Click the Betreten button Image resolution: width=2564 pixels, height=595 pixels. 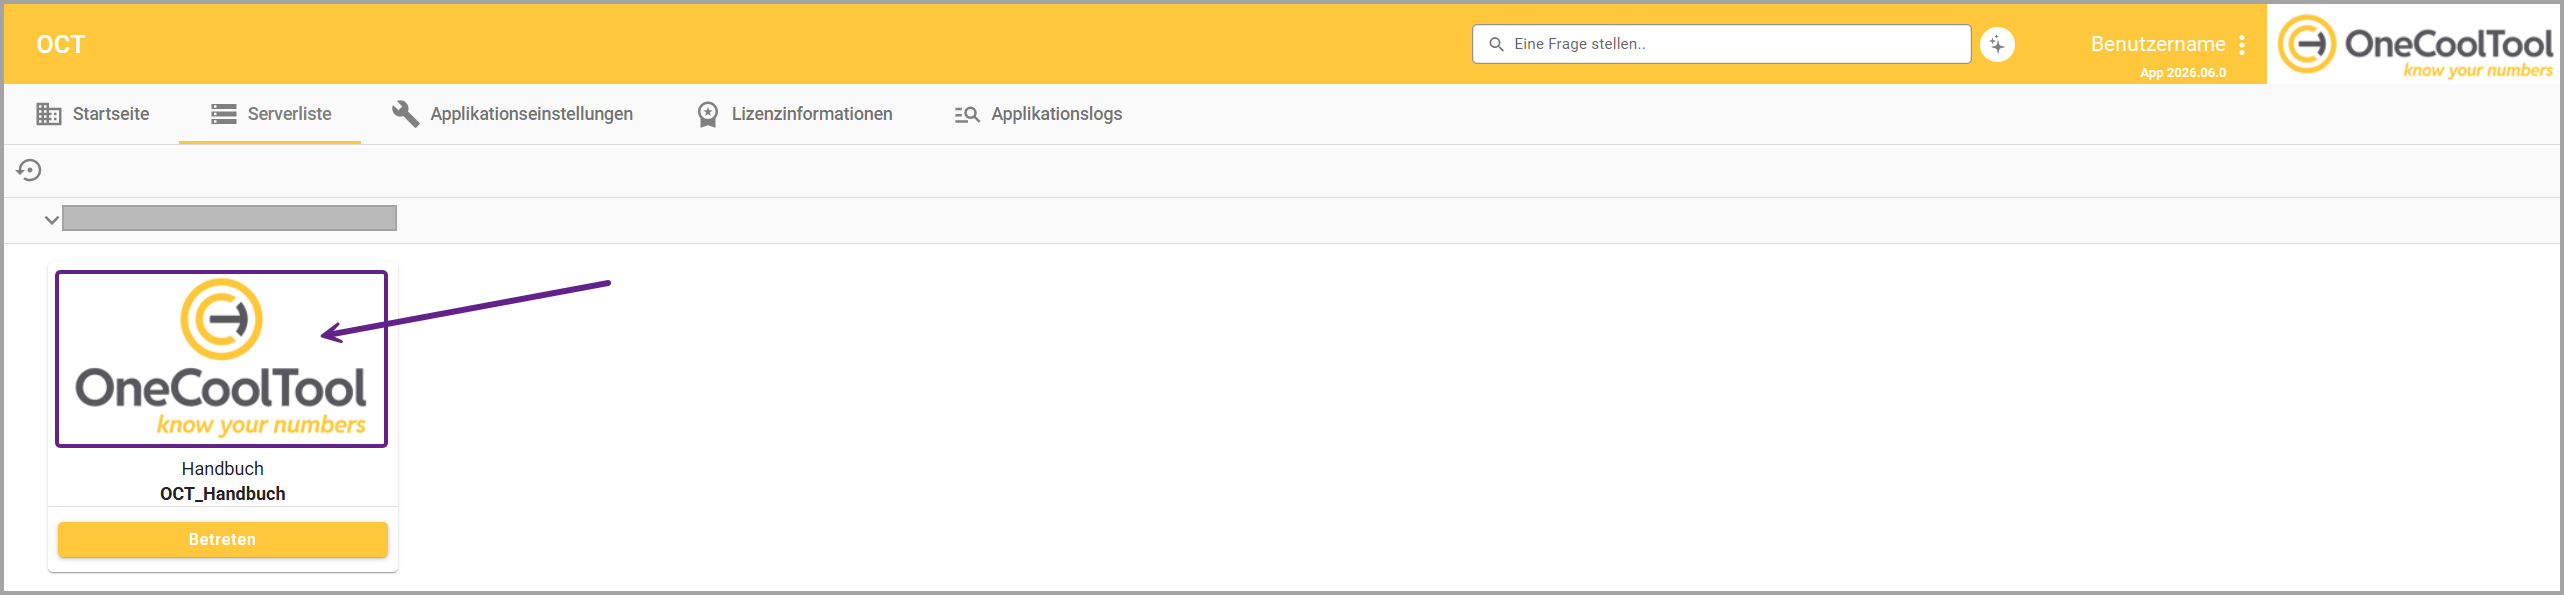pyautogui.click(x=222, y=539)
